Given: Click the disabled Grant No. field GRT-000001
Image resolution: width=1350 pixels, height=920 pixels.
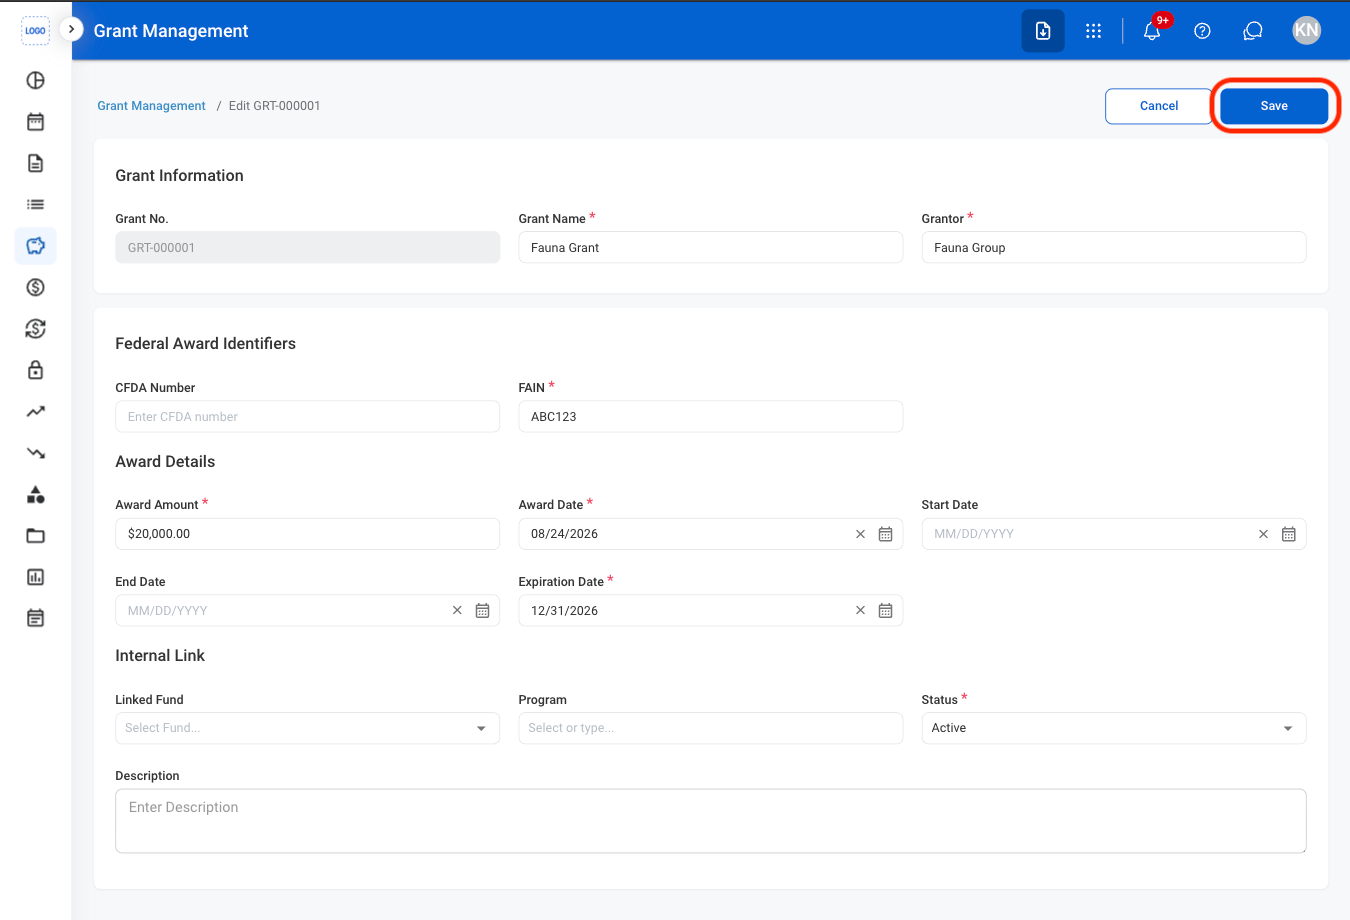Looking at the screenshot, I should [x=307, y=248].
